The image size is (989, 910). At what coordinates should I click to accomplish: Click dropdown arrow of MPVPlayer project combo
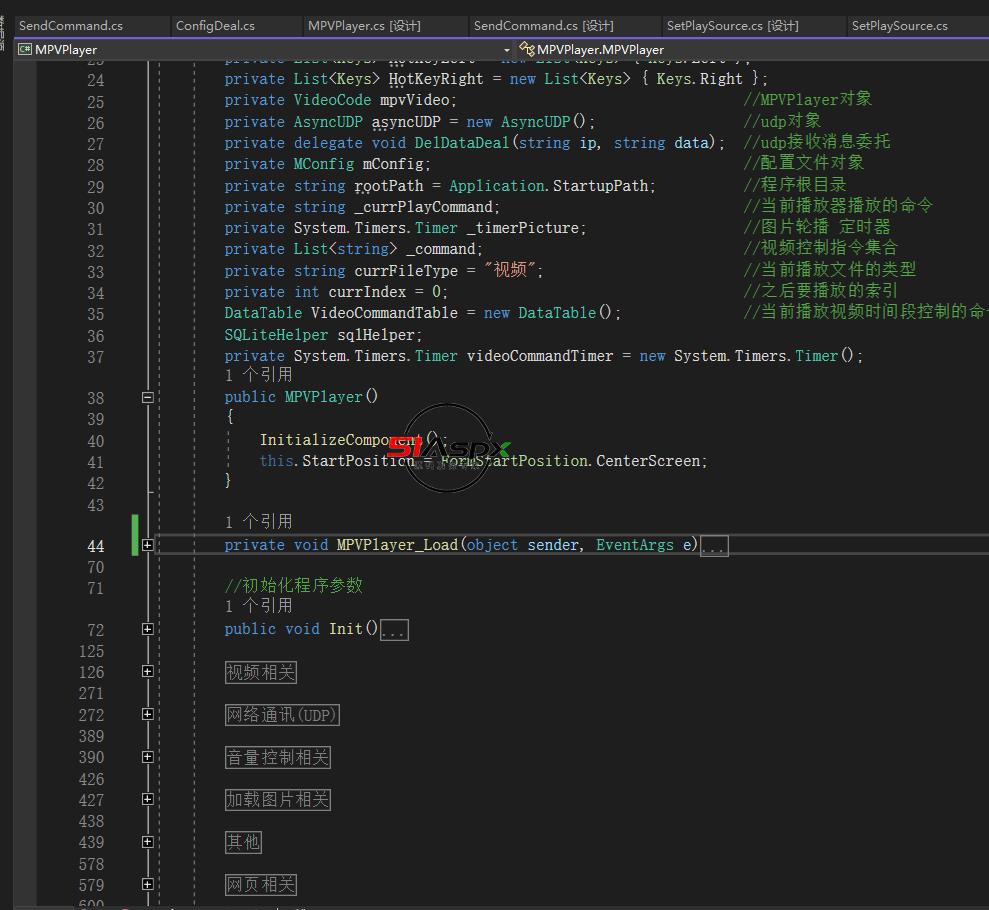(x=507, y=49)
